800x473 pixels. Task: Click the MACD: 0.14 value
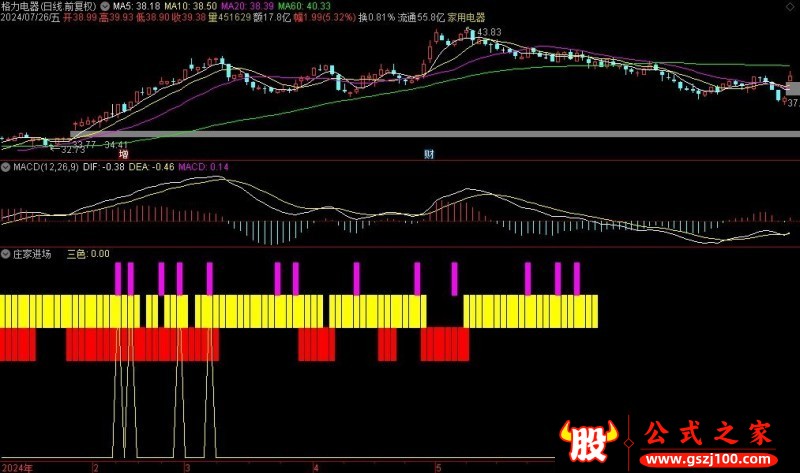coord(204,167)
